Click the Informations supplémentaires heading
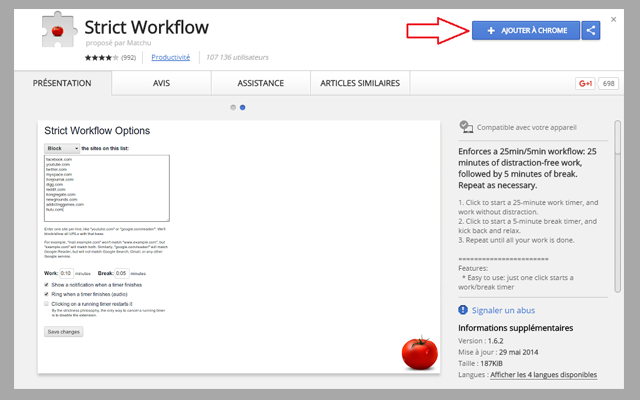 (x=516, y=328)
